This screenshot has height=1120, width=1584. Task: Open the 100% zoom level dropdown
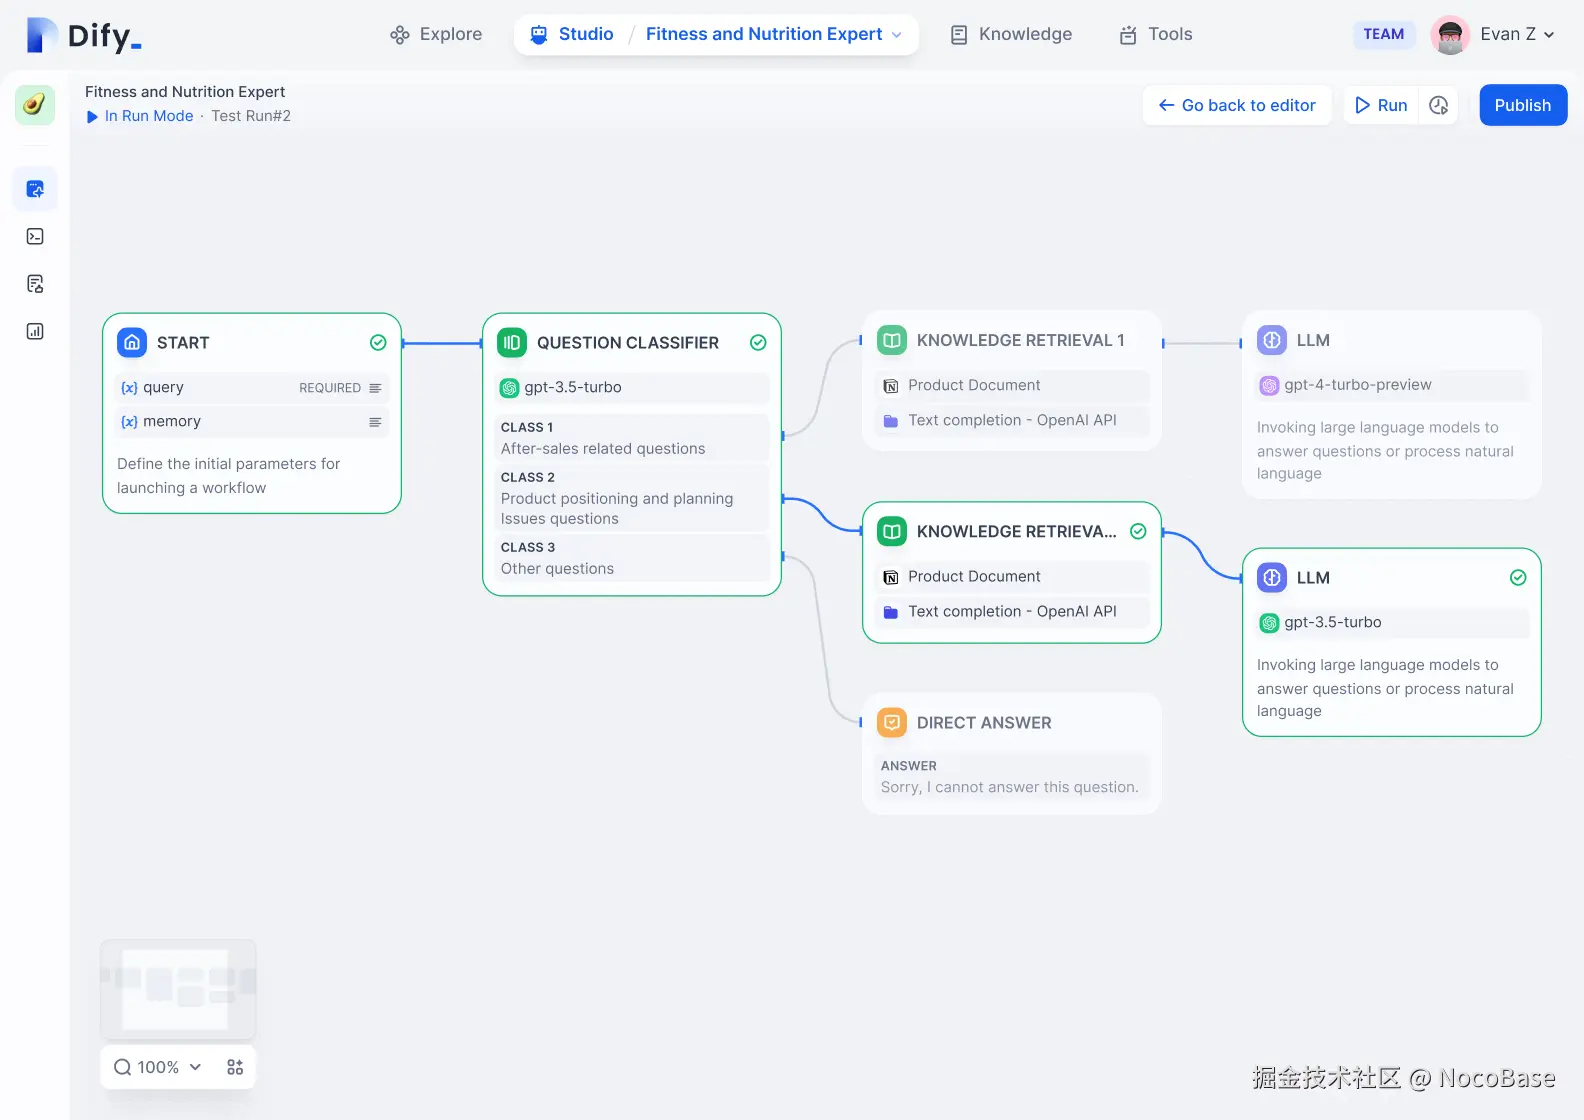[x=158, y=1067]
